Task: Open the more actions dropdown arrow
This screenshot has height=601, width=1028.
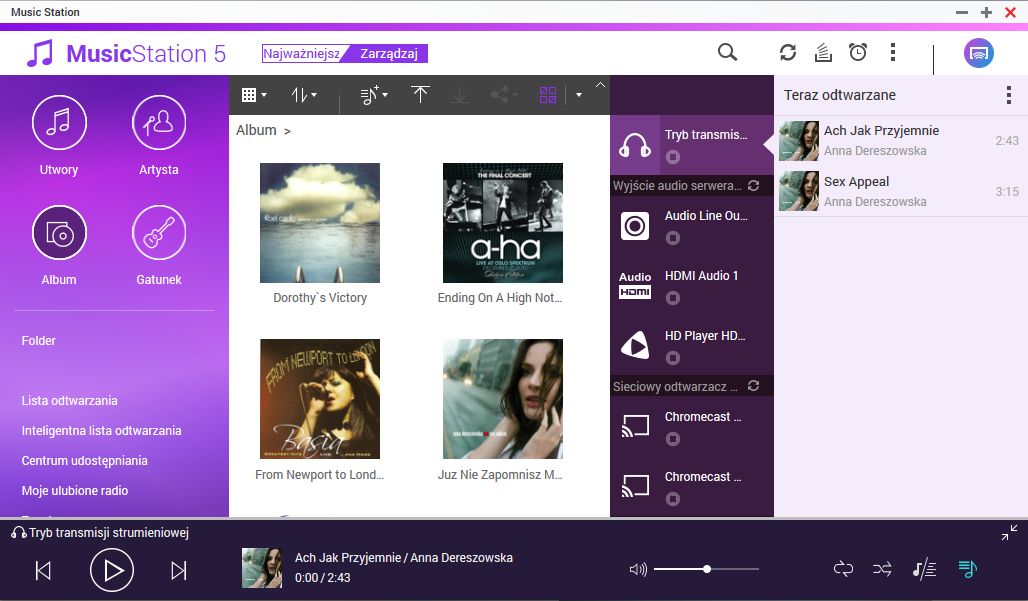Action: point(578,95)
